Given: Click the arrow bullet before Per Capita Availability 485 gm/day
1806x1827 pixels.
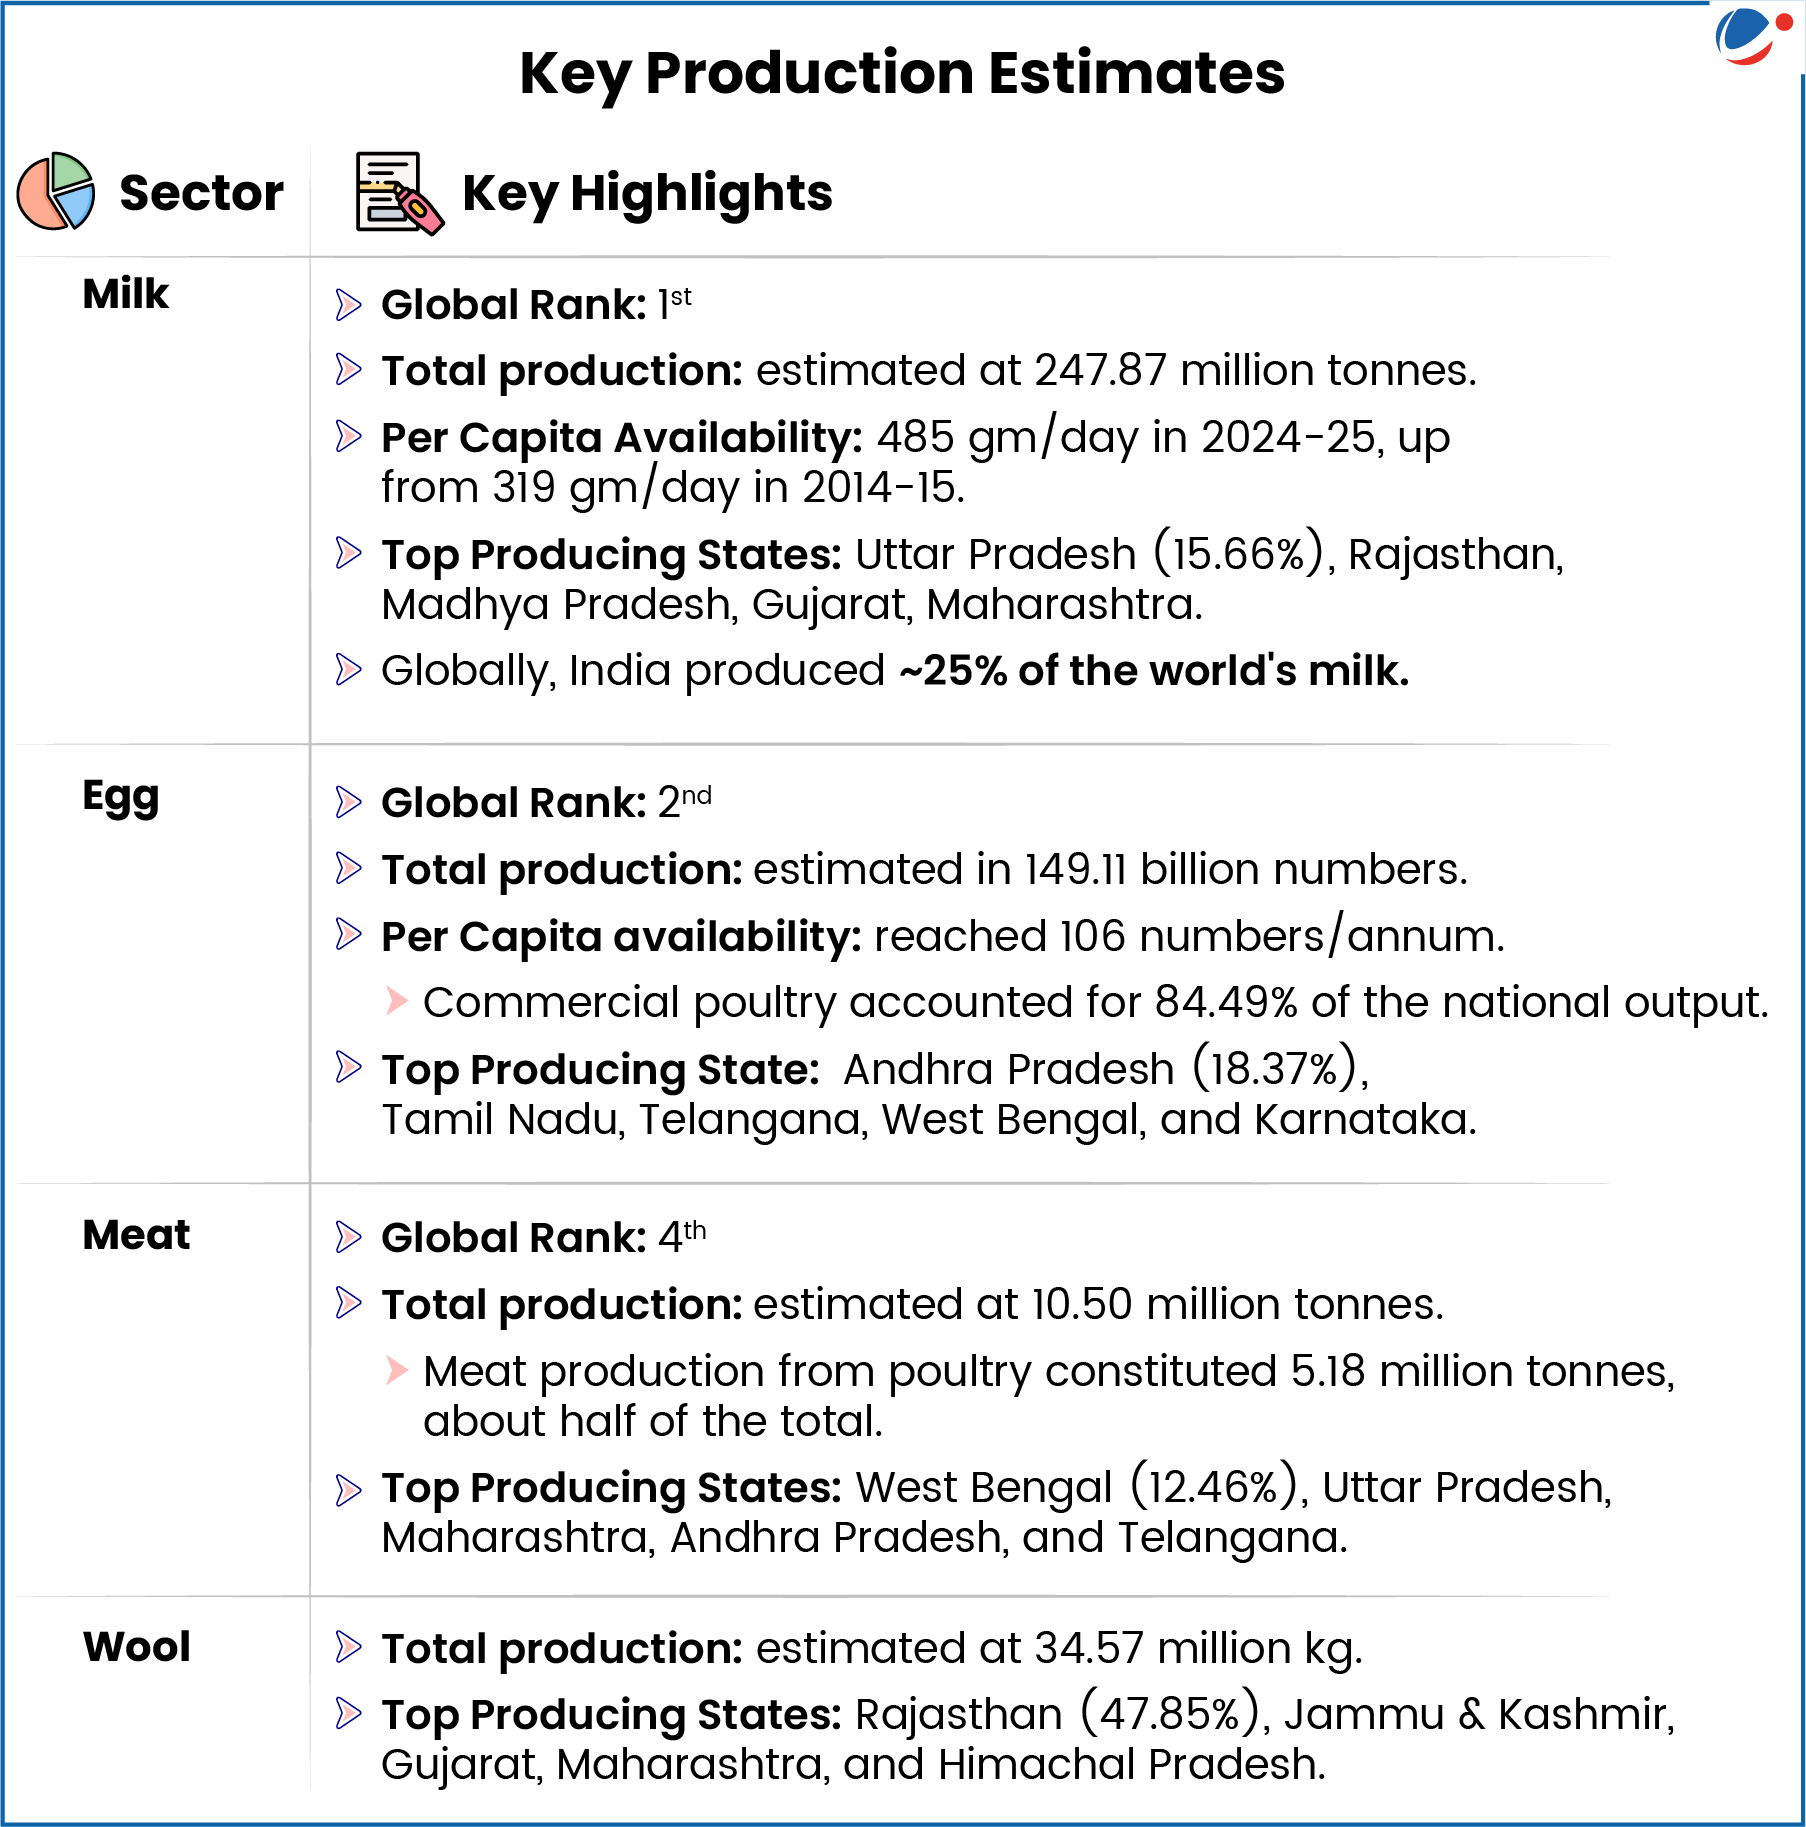Looking at the screenshot, I should 348,437.
